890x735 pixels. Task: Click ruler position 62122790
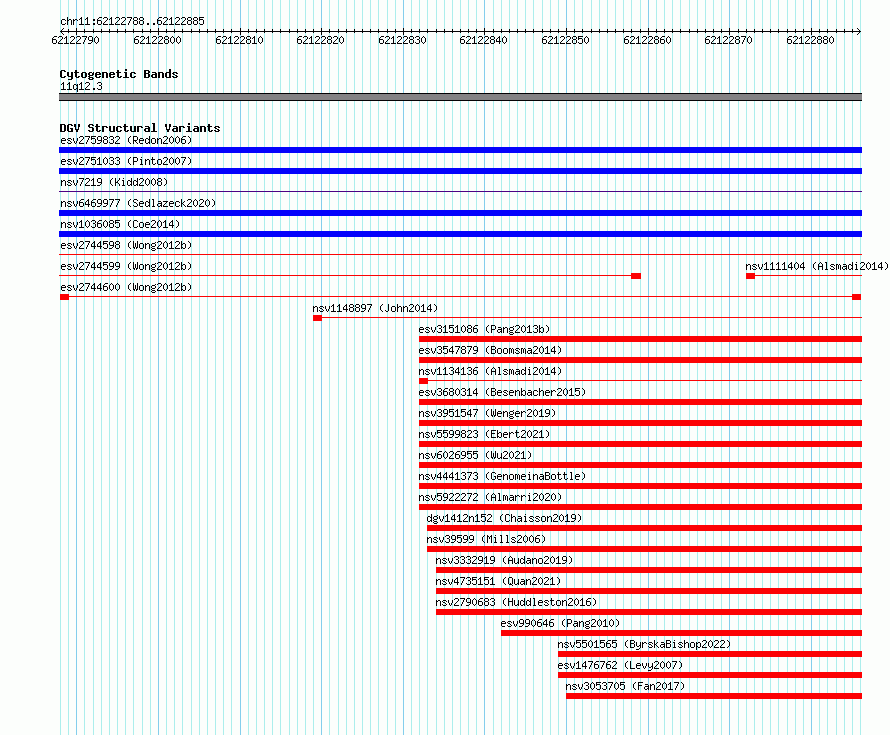75,40
